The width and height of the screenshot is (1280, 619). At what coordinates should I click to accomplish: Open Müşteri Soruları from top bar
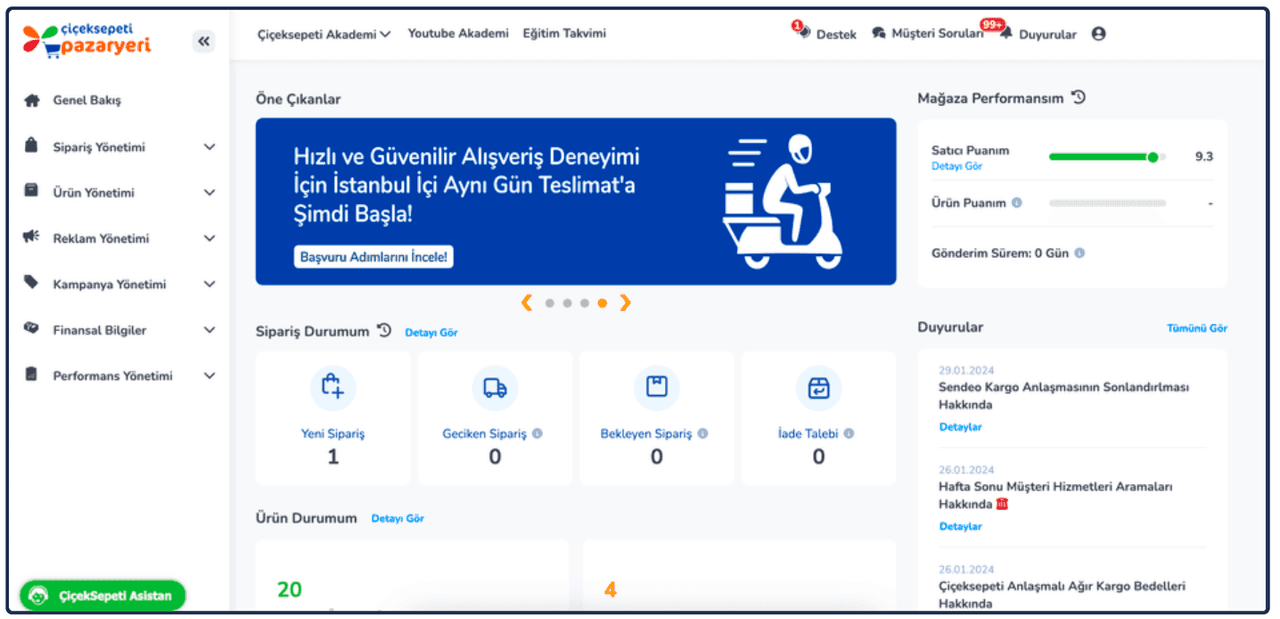coord(937,34)
